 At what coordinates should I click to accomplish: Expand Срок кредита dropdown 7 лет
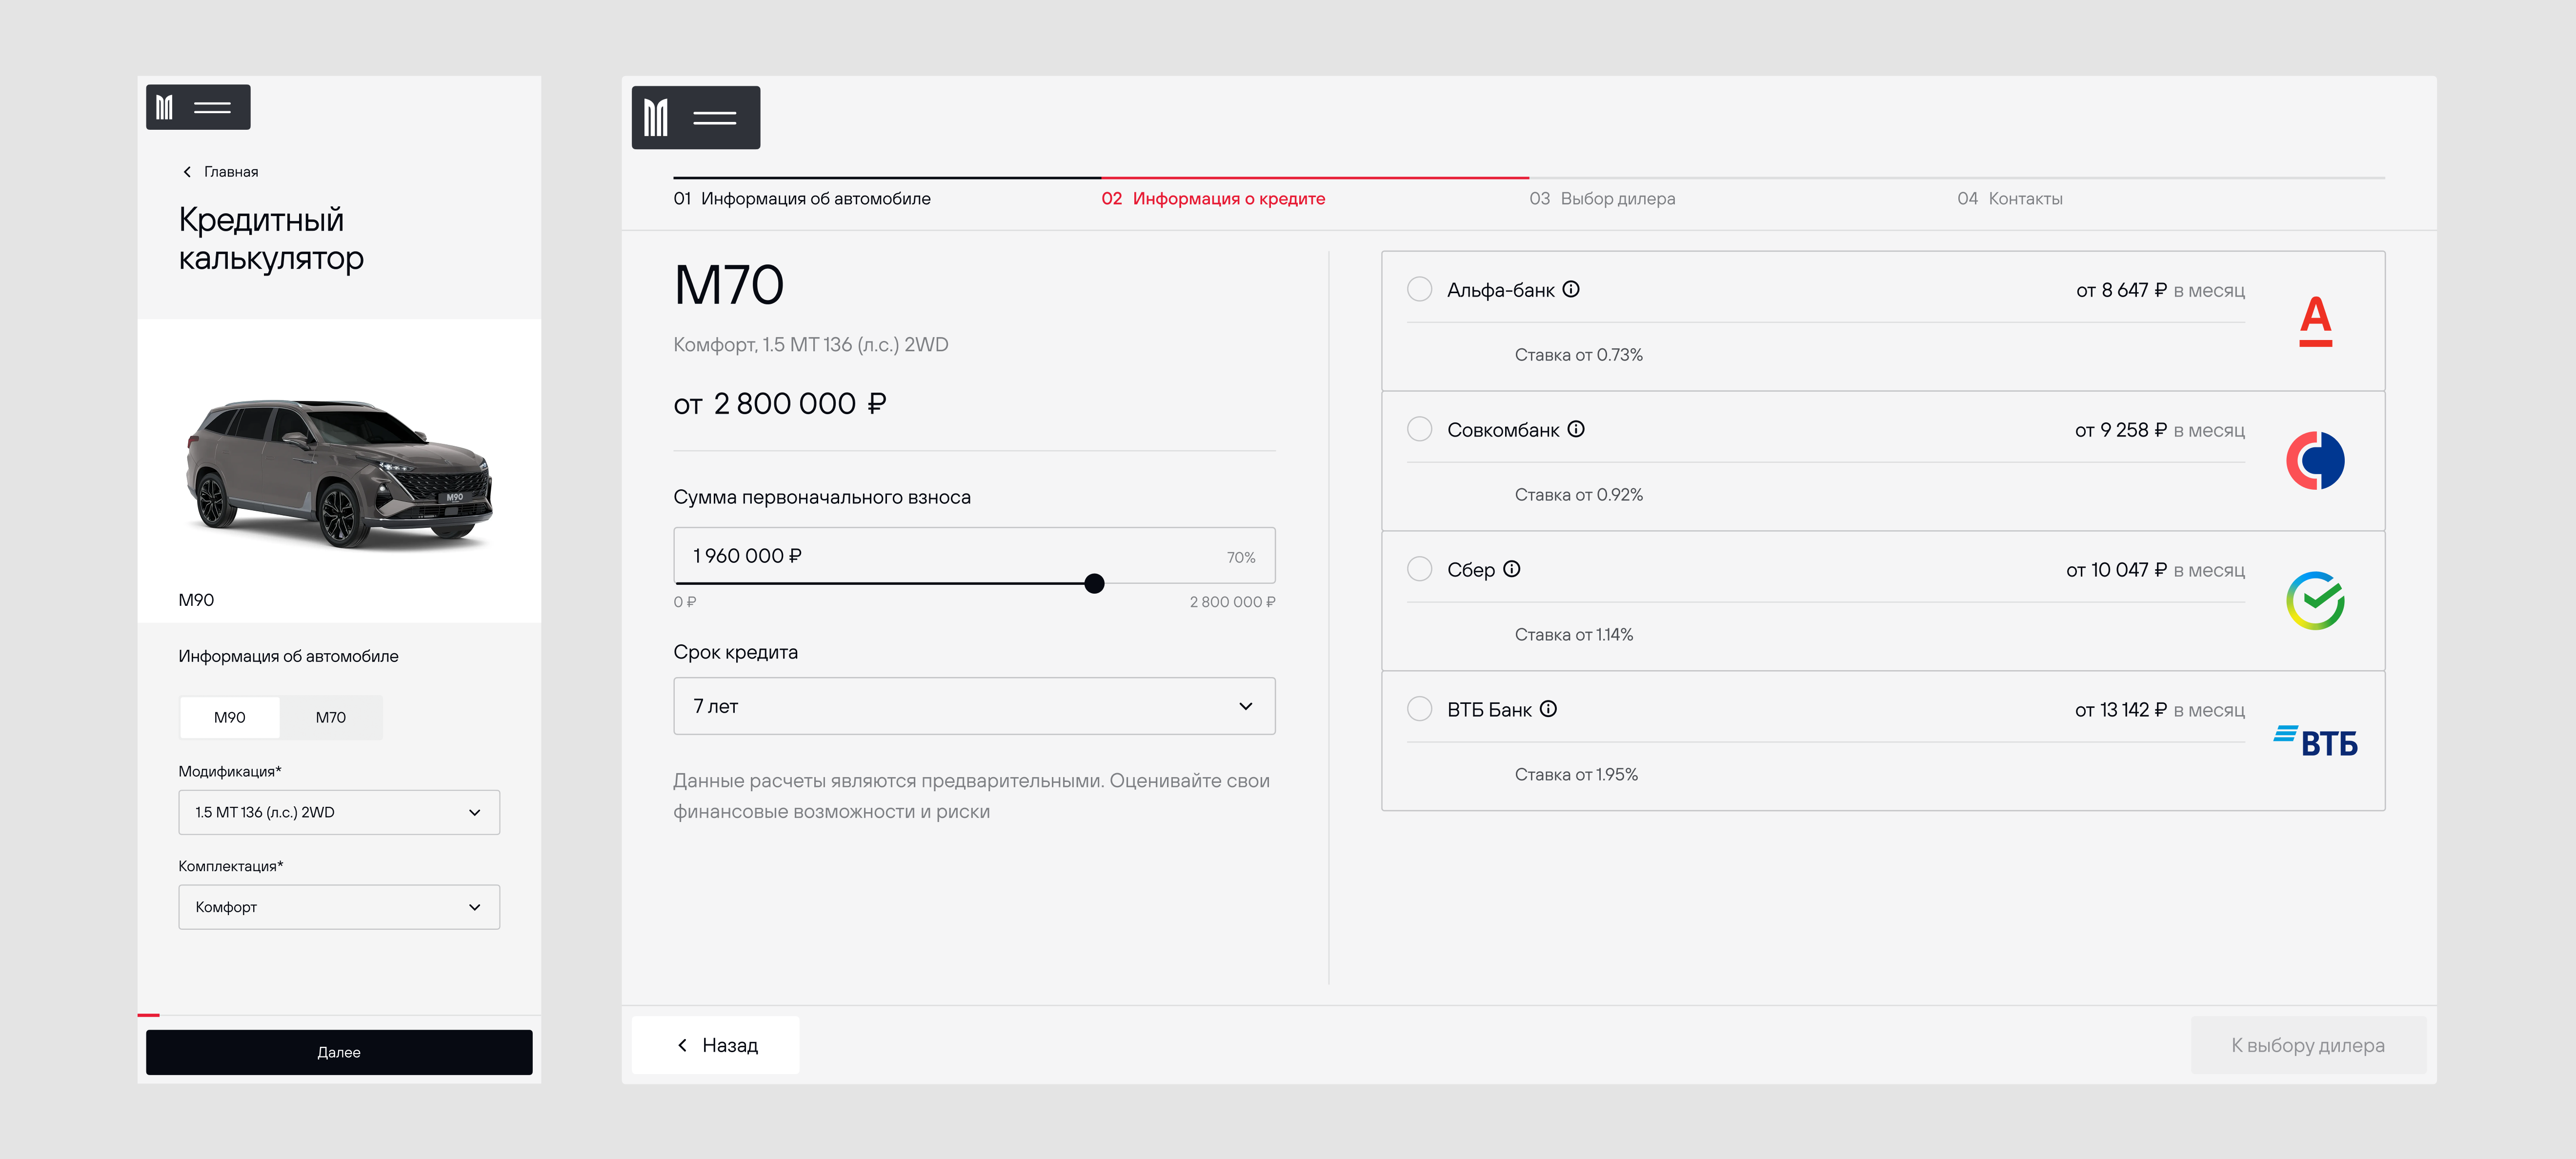(x=974, y=706)
